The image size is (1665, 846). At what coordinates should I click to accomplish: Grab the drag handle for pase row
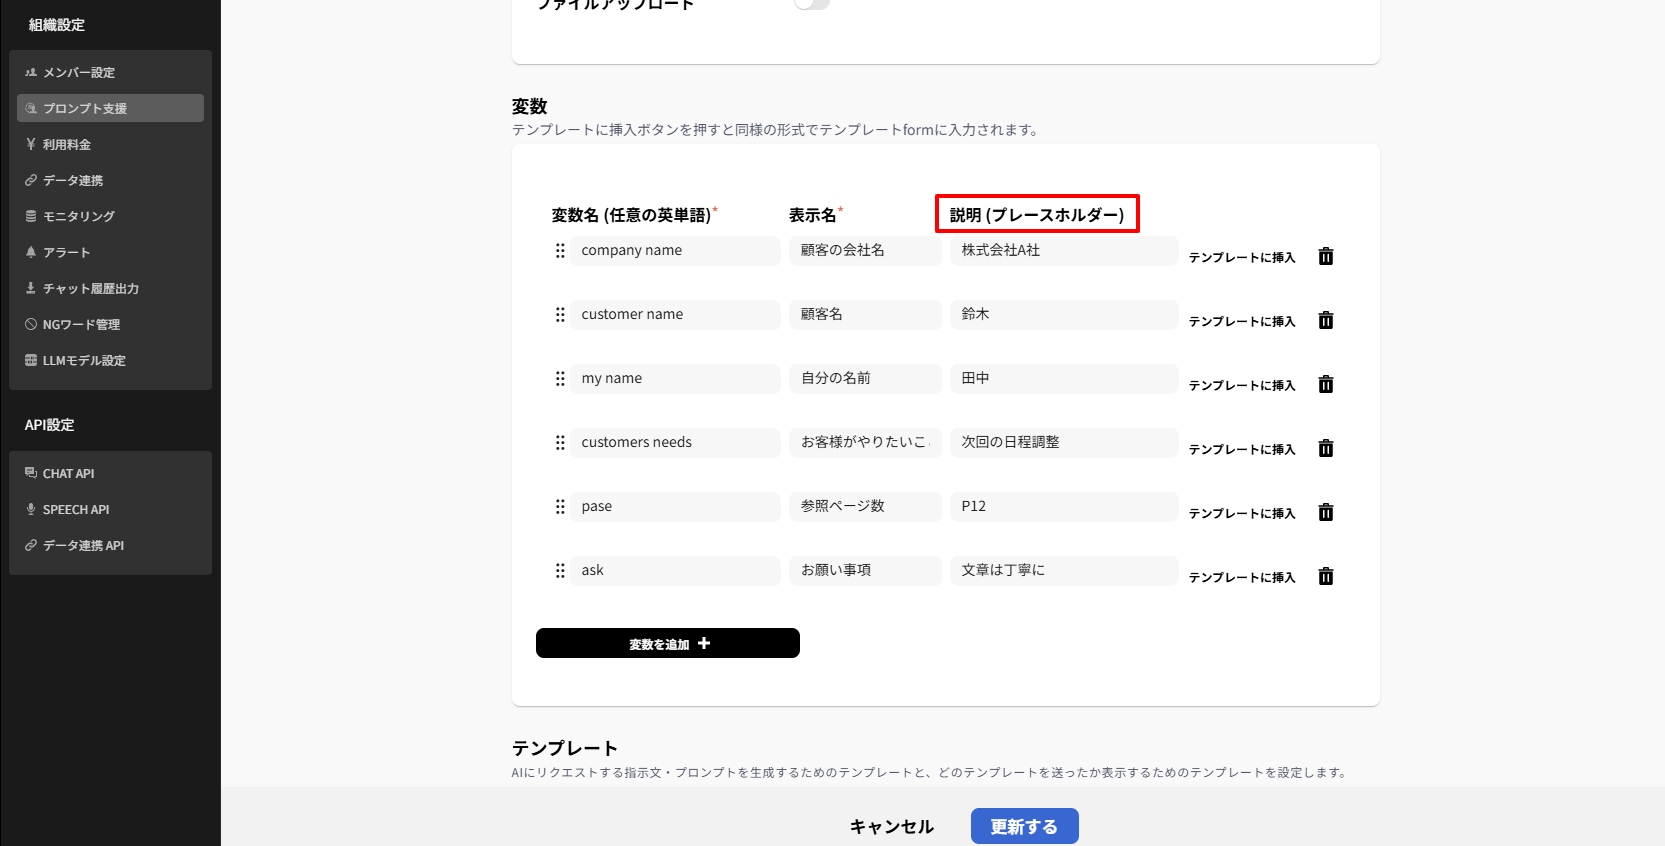tap(560, 507)
